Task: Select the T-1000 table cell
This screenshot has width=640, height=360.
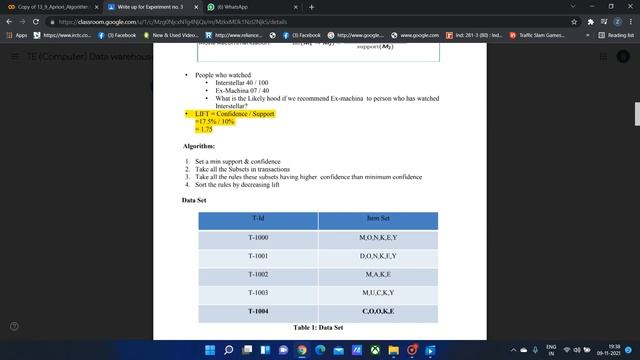Action: [x=258, y=239]
